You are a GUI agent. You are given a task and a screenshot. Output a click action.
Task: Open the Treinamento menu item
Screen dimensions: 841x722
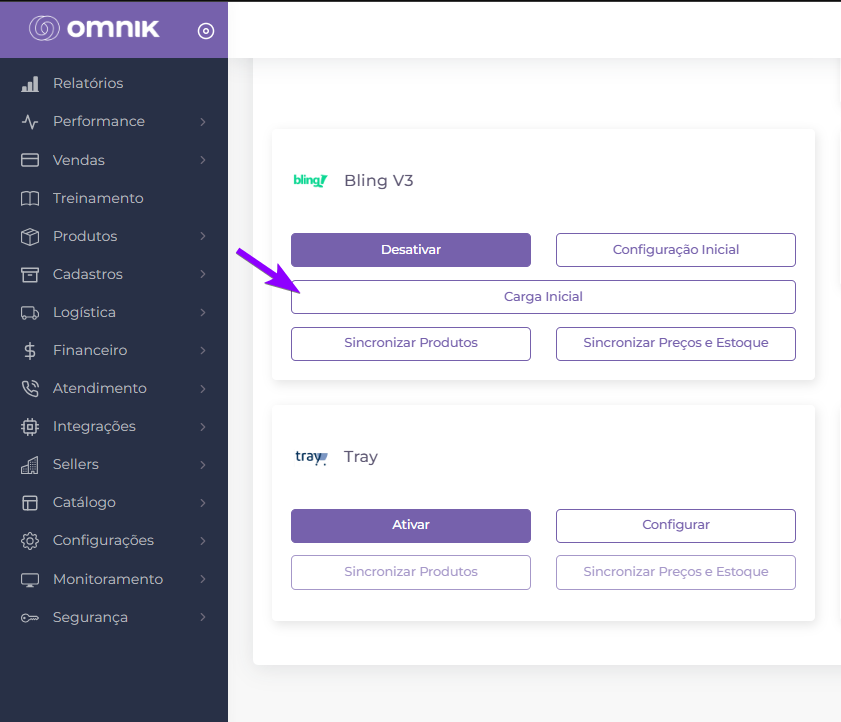pos(114,198)
